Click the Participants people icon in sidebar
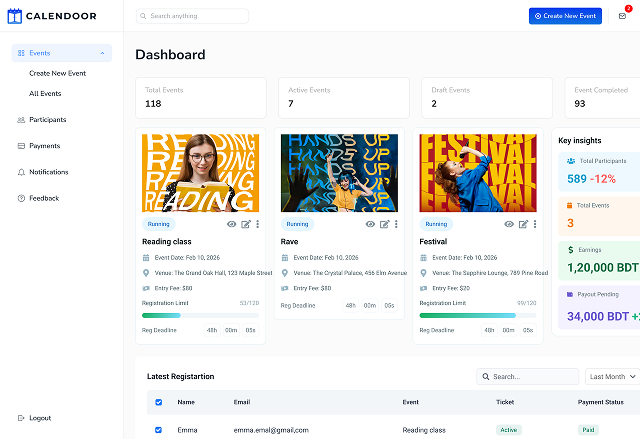This screenshot has width=640, height=439. point(21,120)
